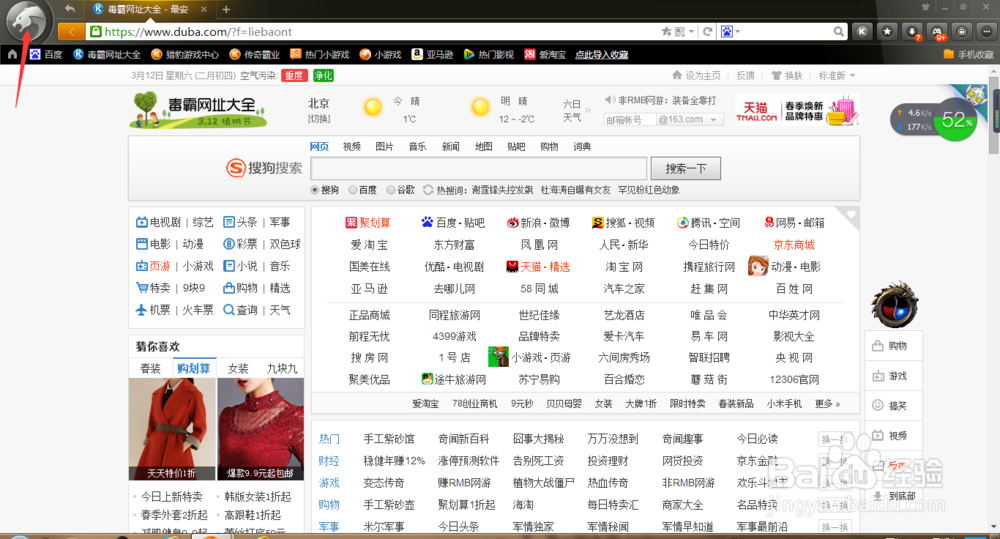Click the undo closed tab arrow icon
Screen dimensions: 1000x539
pyautogui.click(x=70, y=9)
